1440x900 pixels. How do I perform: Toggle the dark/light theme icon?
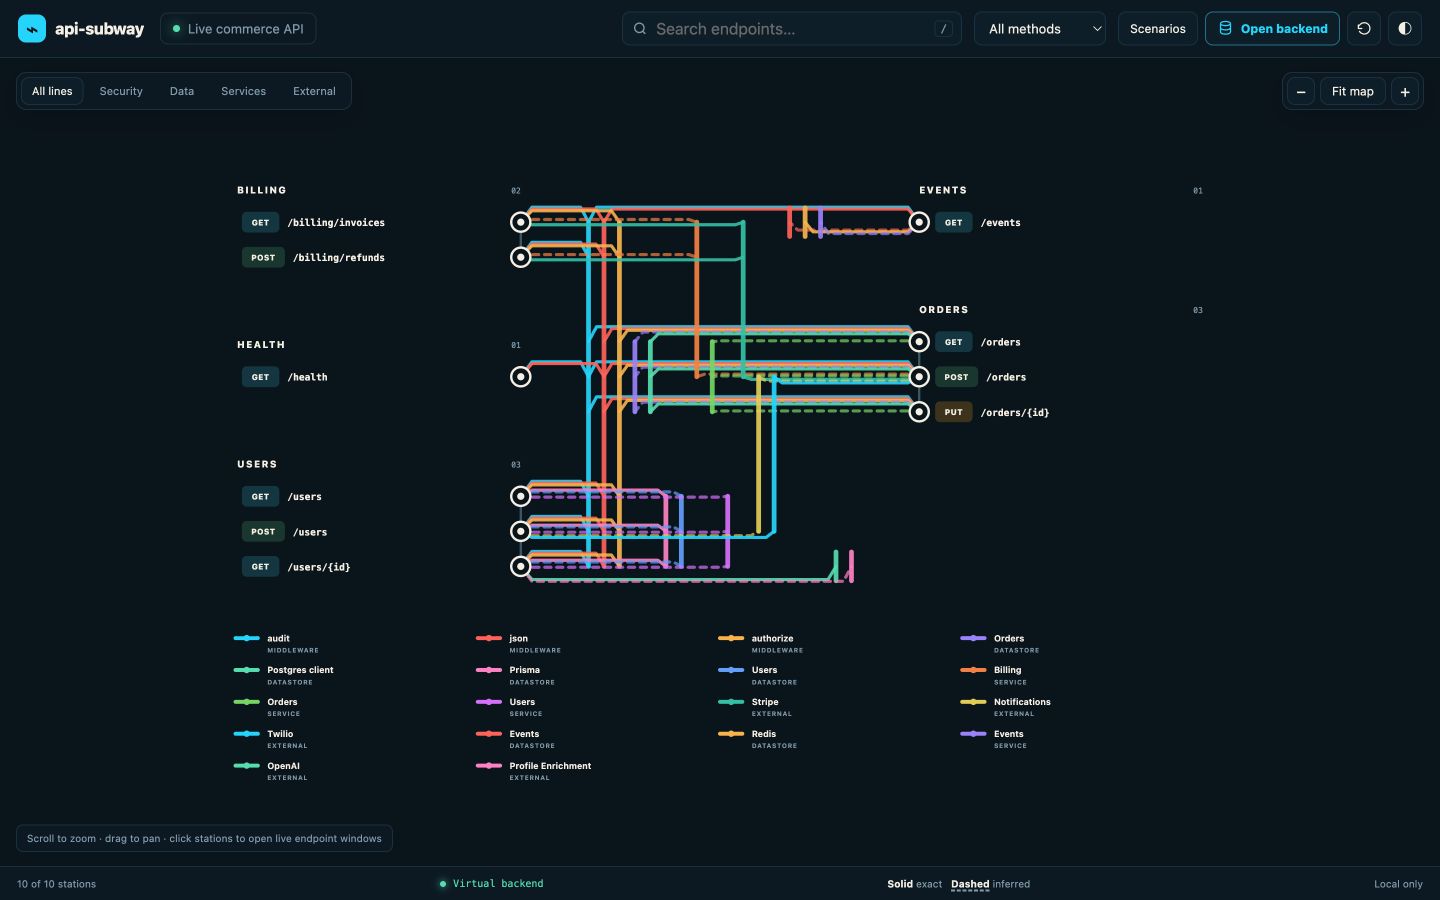coord(1405,28)
